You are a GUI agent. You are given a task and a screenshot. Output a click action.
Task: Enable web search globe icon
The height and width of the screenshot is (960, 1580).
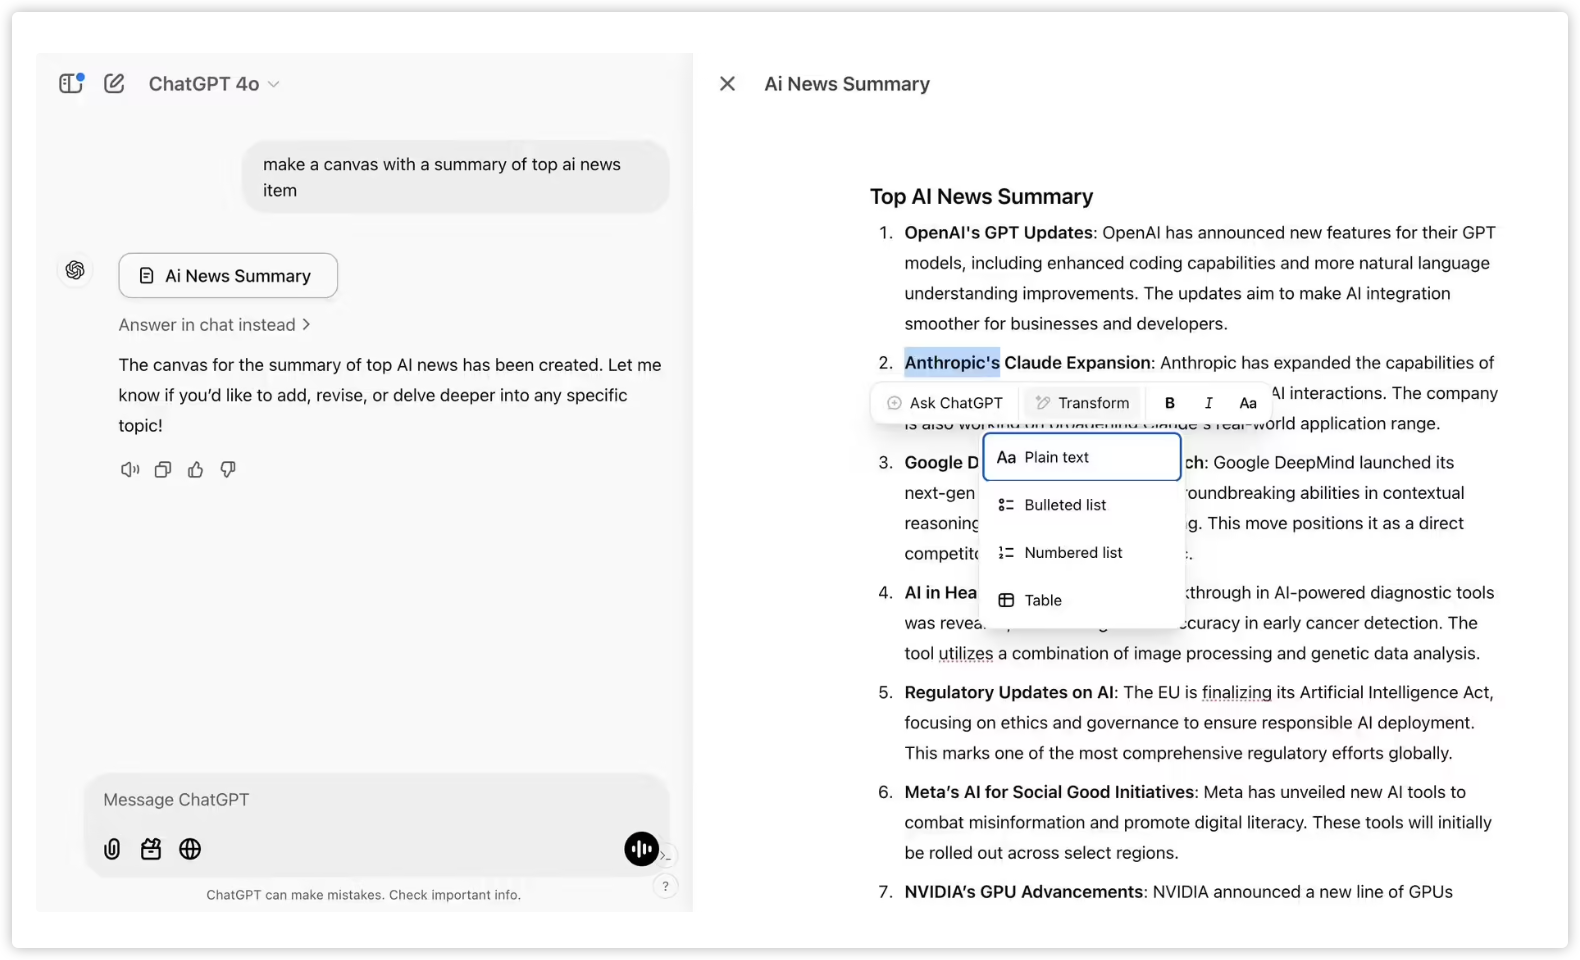(x=190, y=849)
